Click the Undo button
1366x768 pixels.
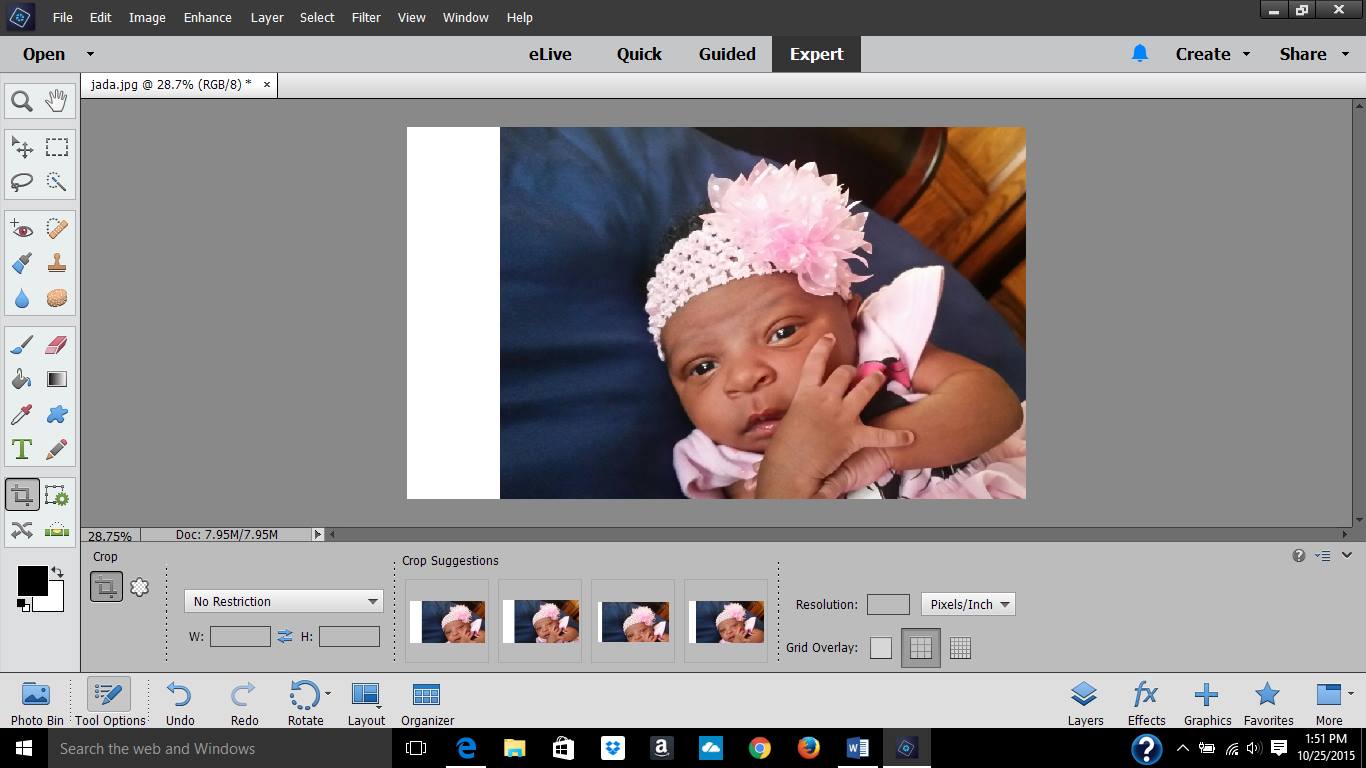[180, 703]
